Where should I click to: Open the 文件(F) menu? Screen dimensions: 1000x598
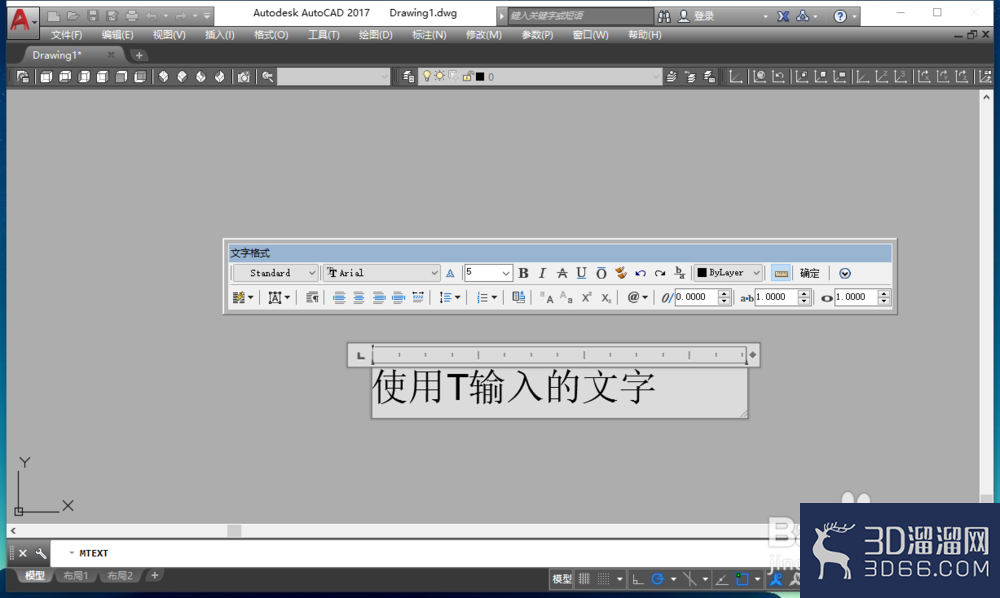66,34
